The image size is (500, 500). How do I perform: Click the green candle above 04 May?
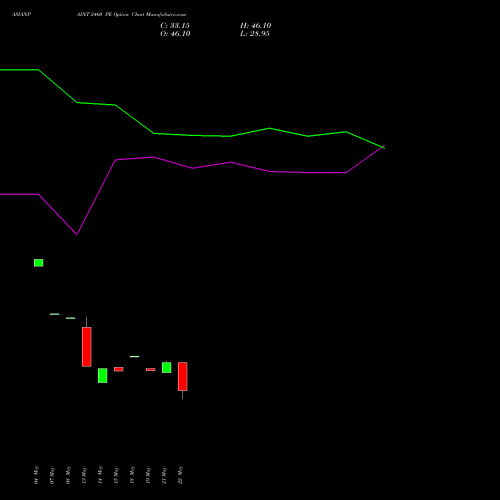pyautogui.click(x=39, y=263)
